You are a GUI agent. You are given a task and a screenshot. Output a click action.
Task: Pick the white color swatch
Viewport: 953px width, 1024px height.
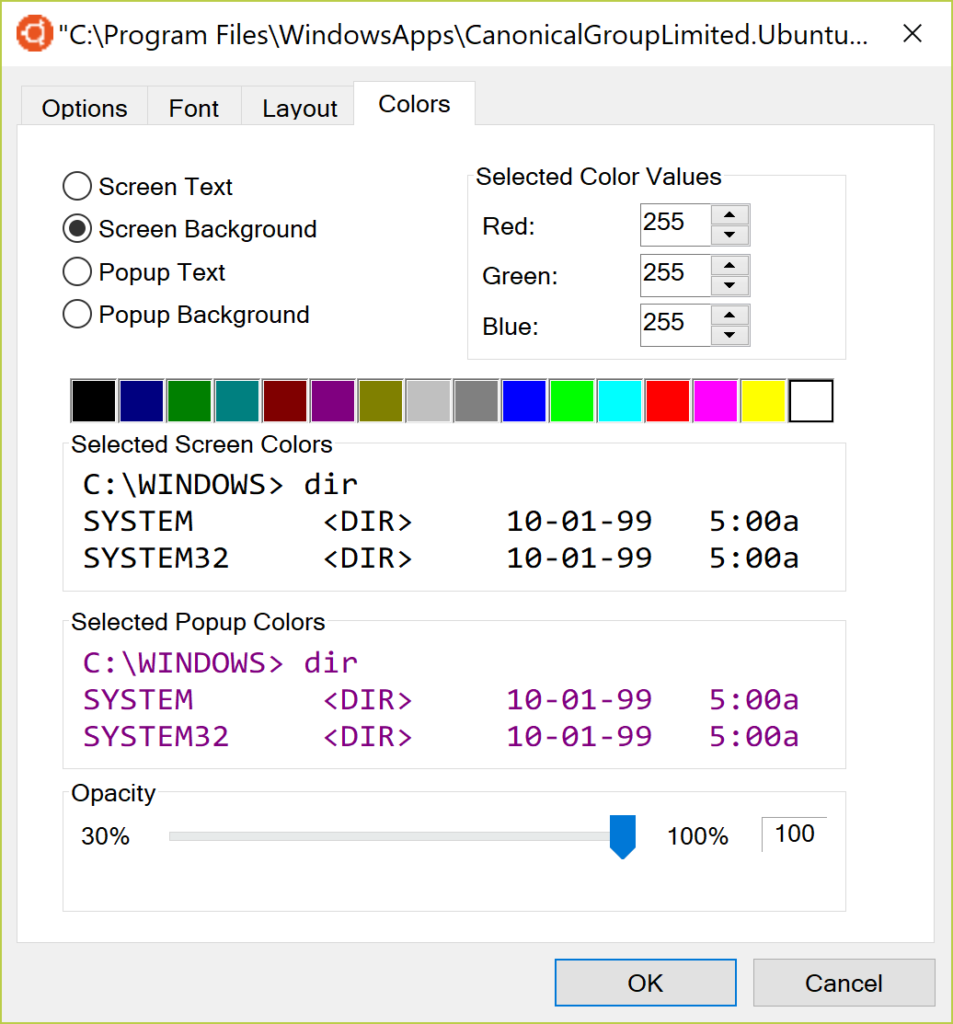810,399
